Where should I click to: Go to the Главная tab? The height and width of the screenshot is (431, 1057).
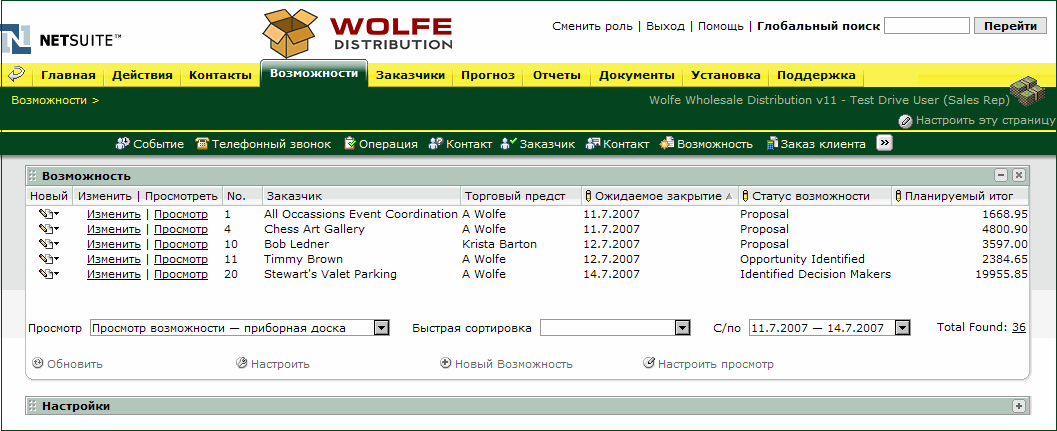68,76
